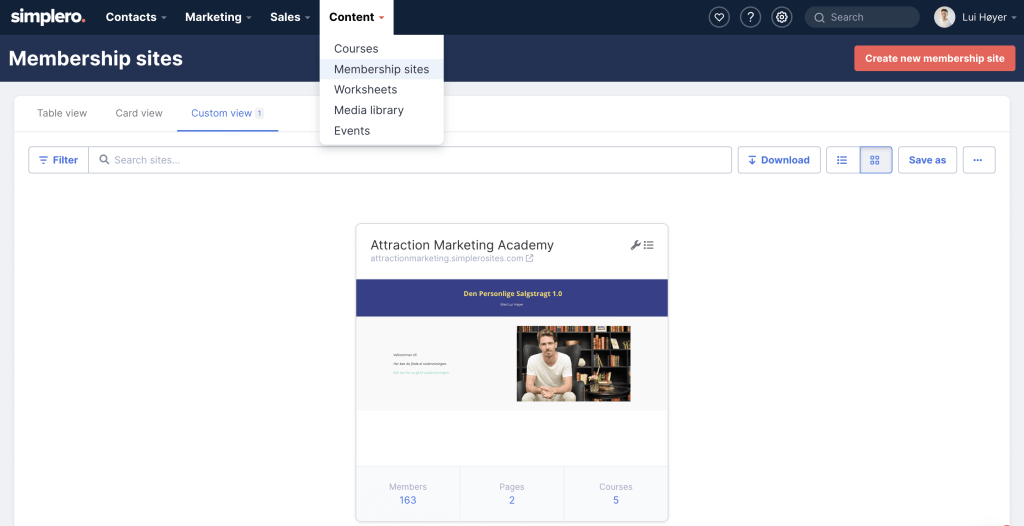Expand the Marketing menu
1024x526 pixels.
click(218, 18)
